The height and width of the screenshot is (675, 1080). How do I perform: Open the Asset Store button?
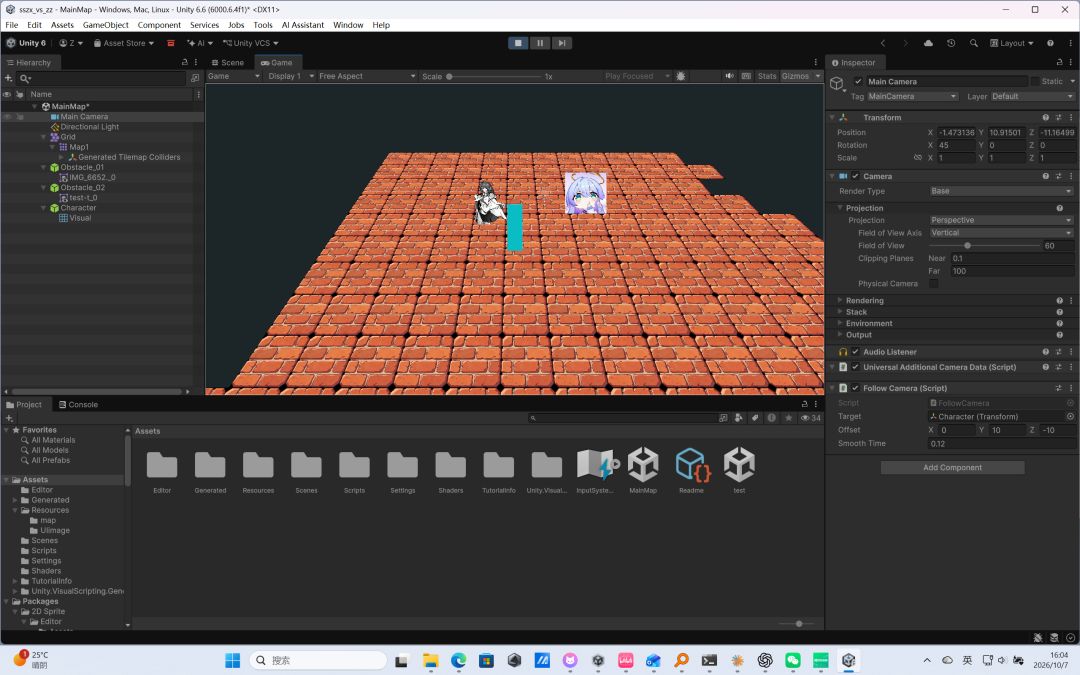(124, 43)
